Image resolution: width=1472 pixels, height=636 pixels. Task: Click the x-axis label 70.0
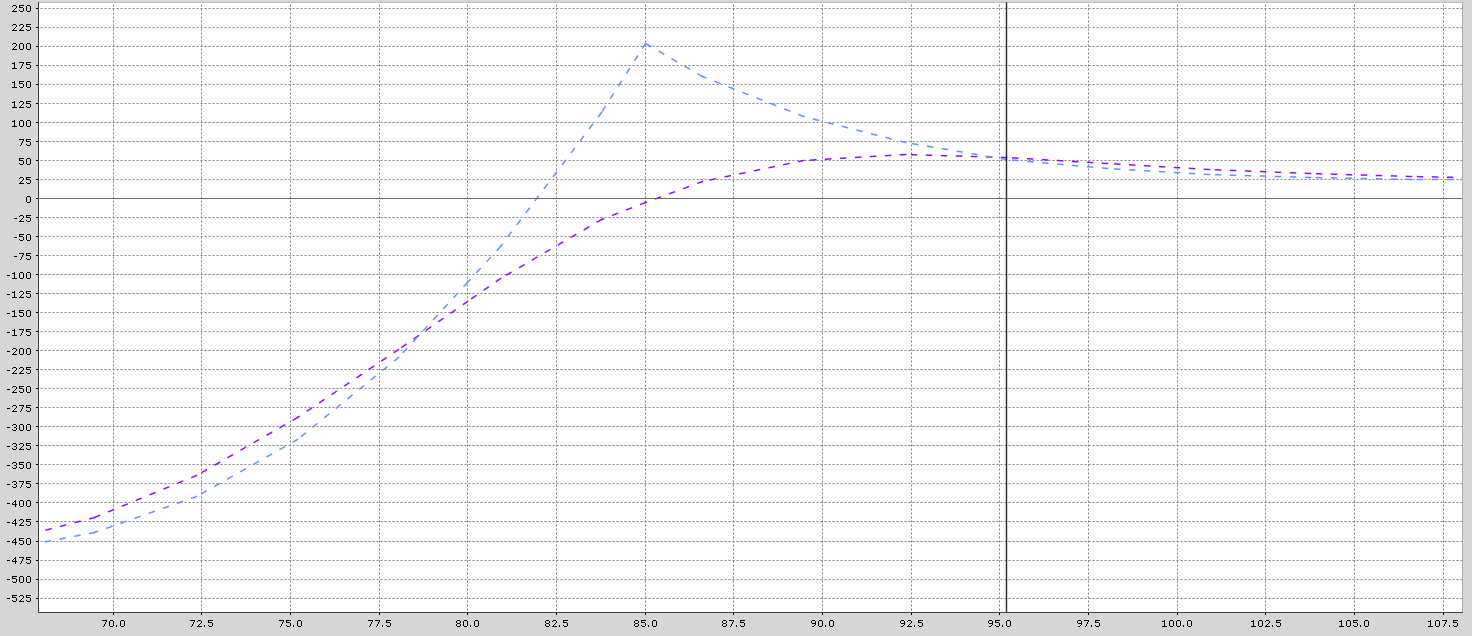click(113, 622)
